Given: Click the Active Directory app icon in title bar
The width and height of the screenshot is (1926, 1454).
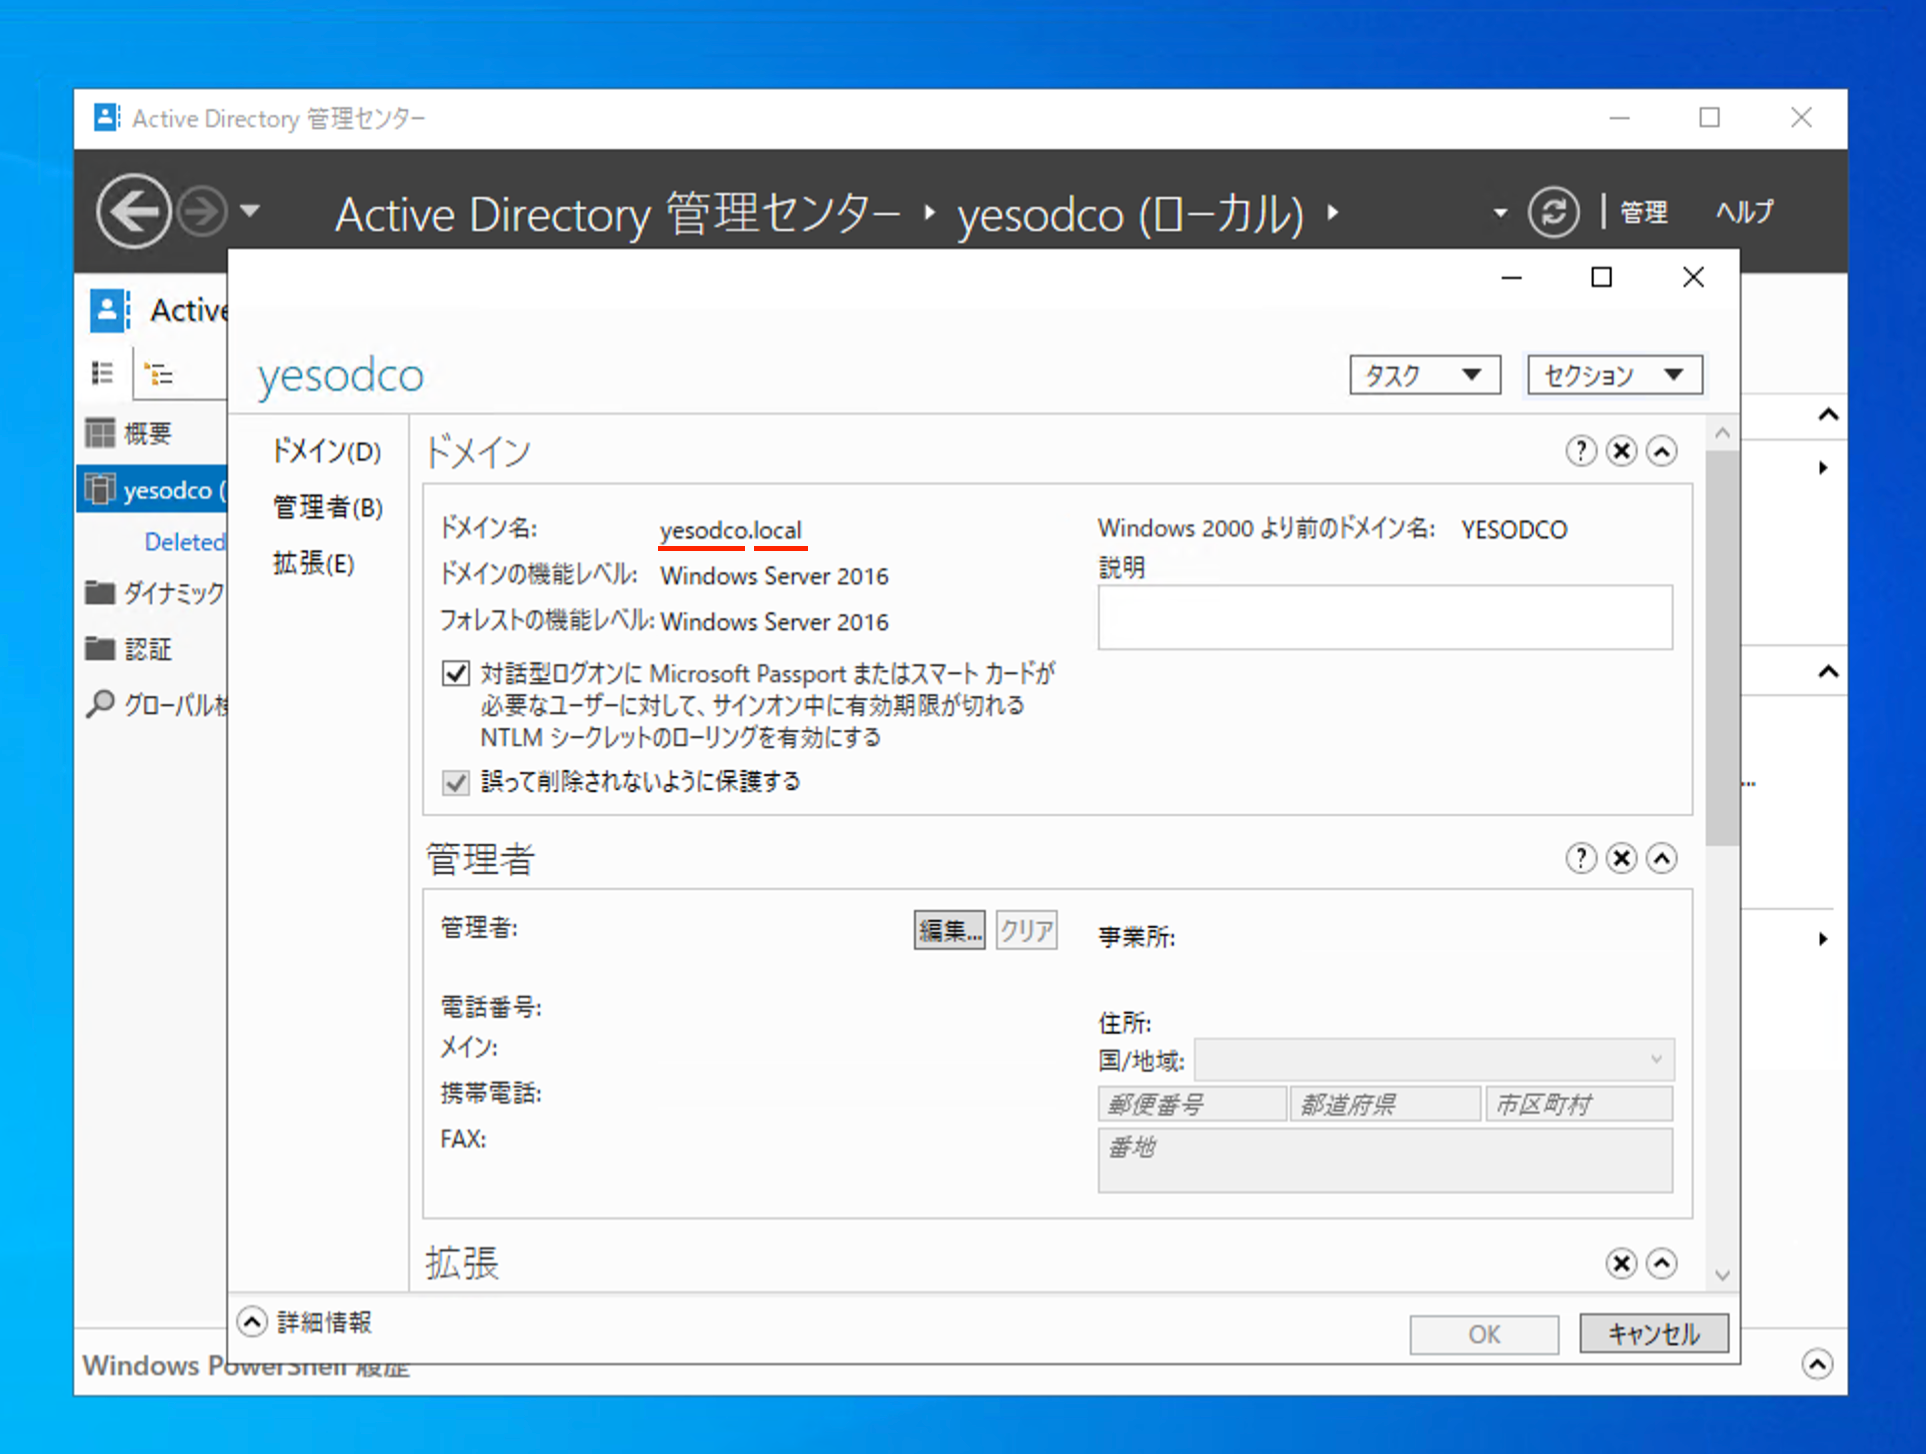Looking at the screenshot, I should click(x=106, y=118).
